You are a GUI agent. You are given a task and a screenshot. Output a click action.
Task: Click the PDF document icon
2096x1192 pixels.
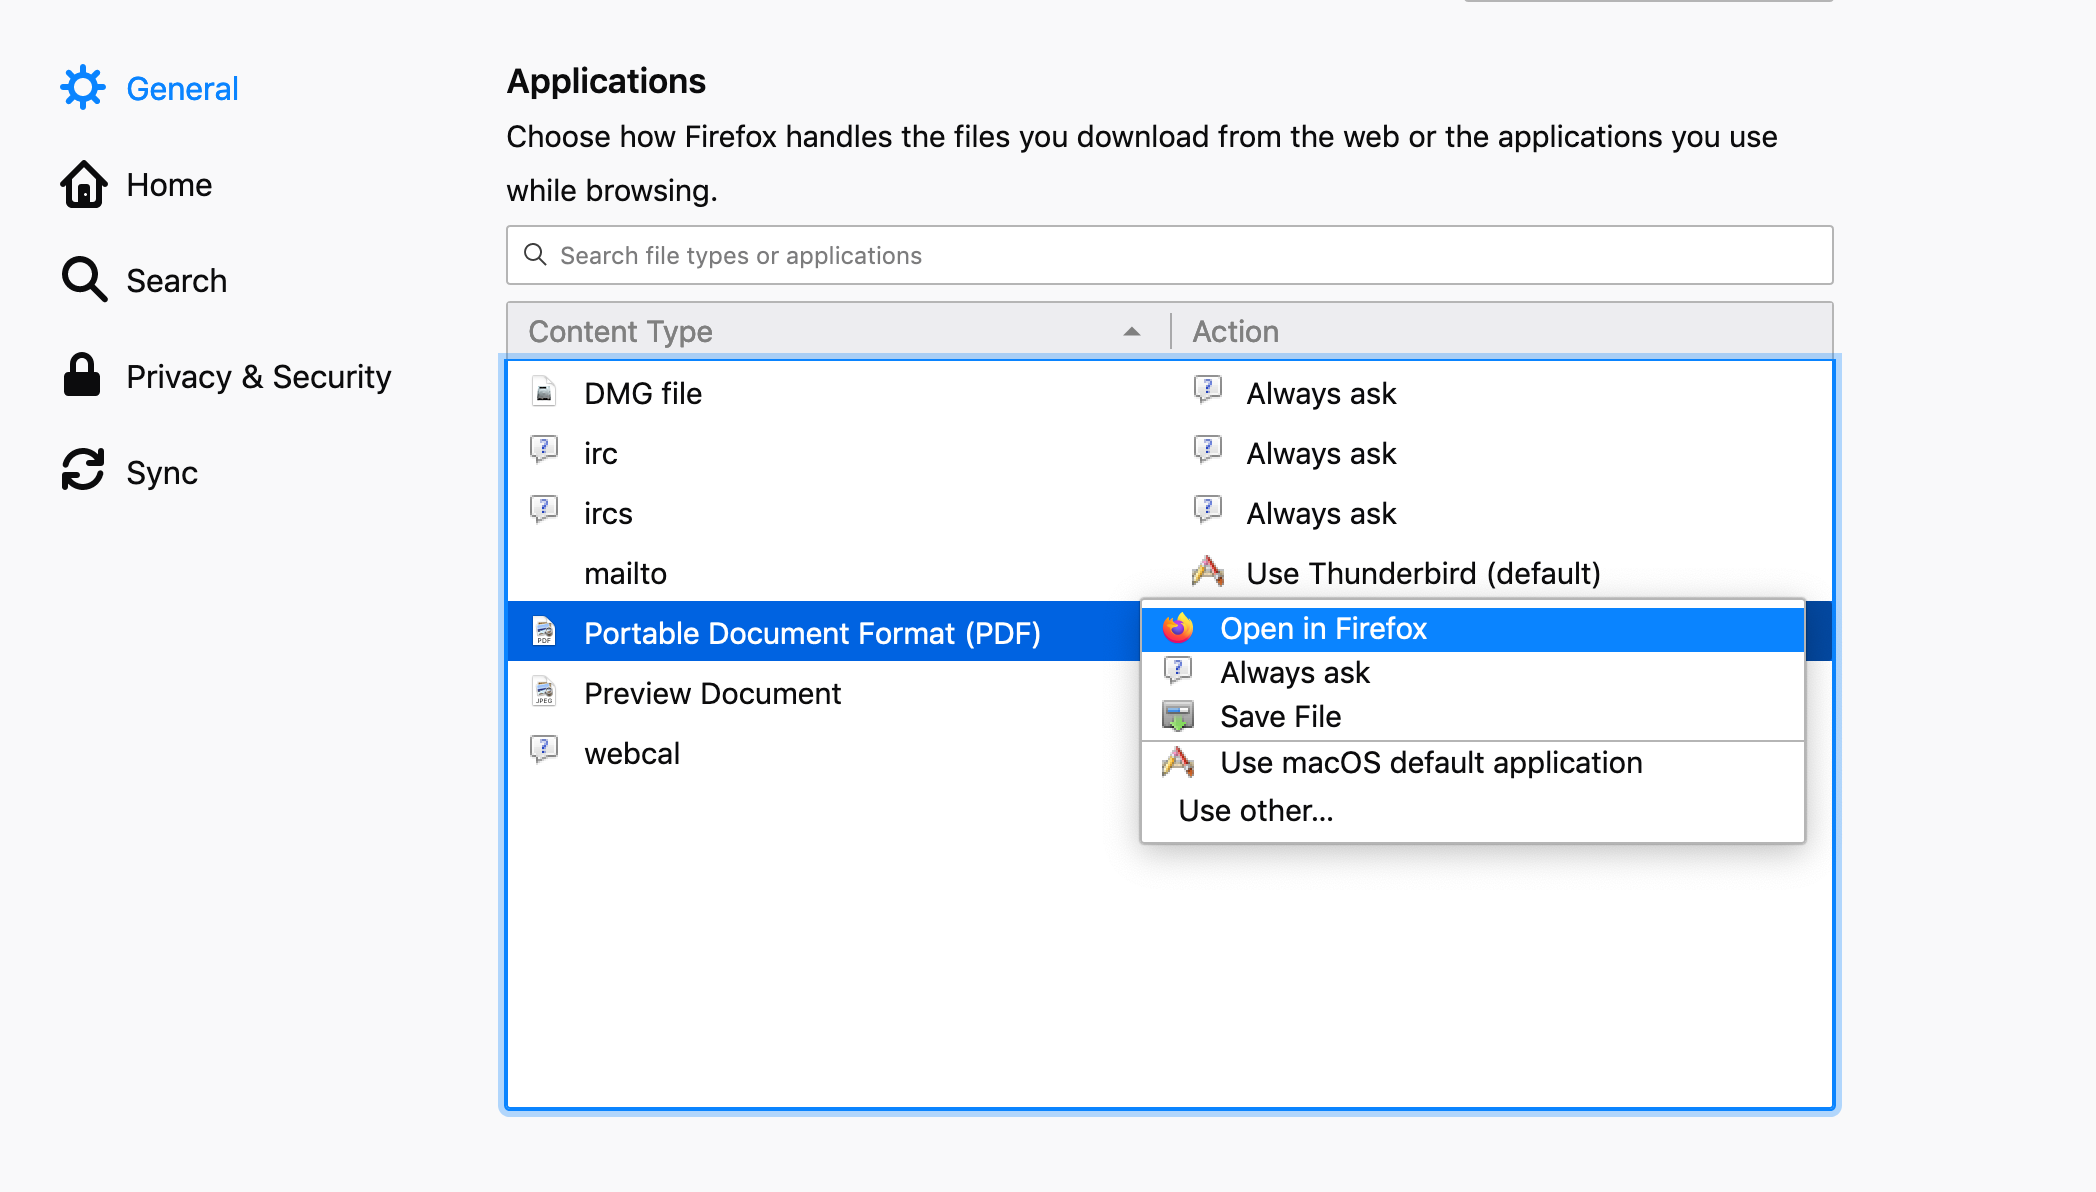(x=544, y=632)
